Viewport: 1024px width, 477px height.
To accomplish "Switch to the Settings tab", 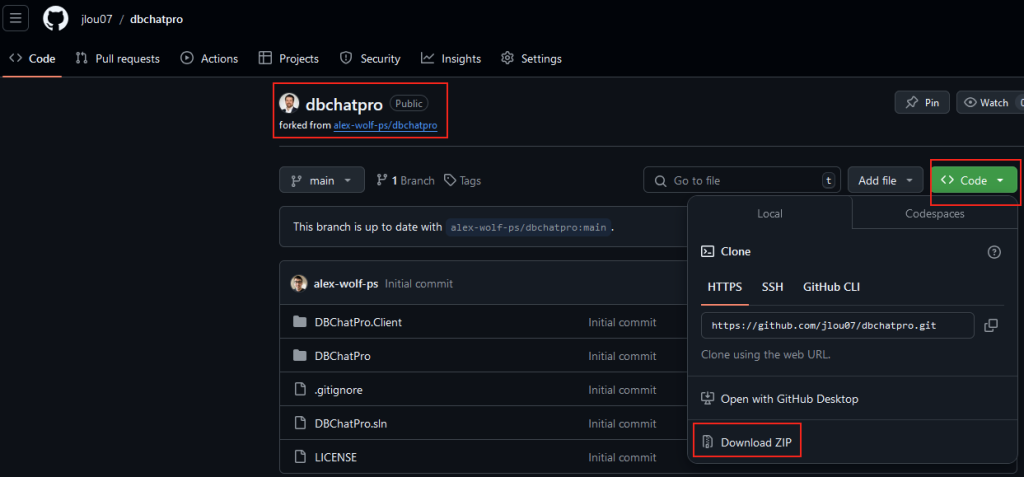I will 531,59.
